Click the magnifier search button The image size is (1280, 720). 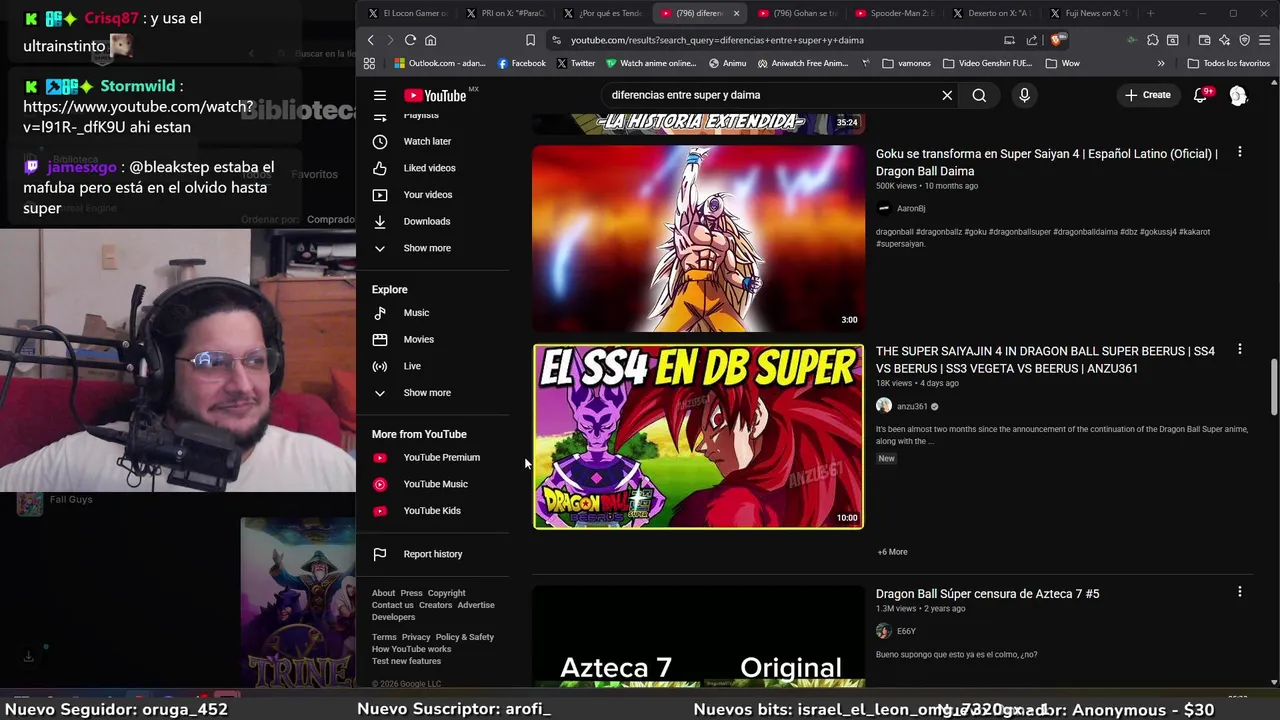pyautogui.click(x=979, y=95)
